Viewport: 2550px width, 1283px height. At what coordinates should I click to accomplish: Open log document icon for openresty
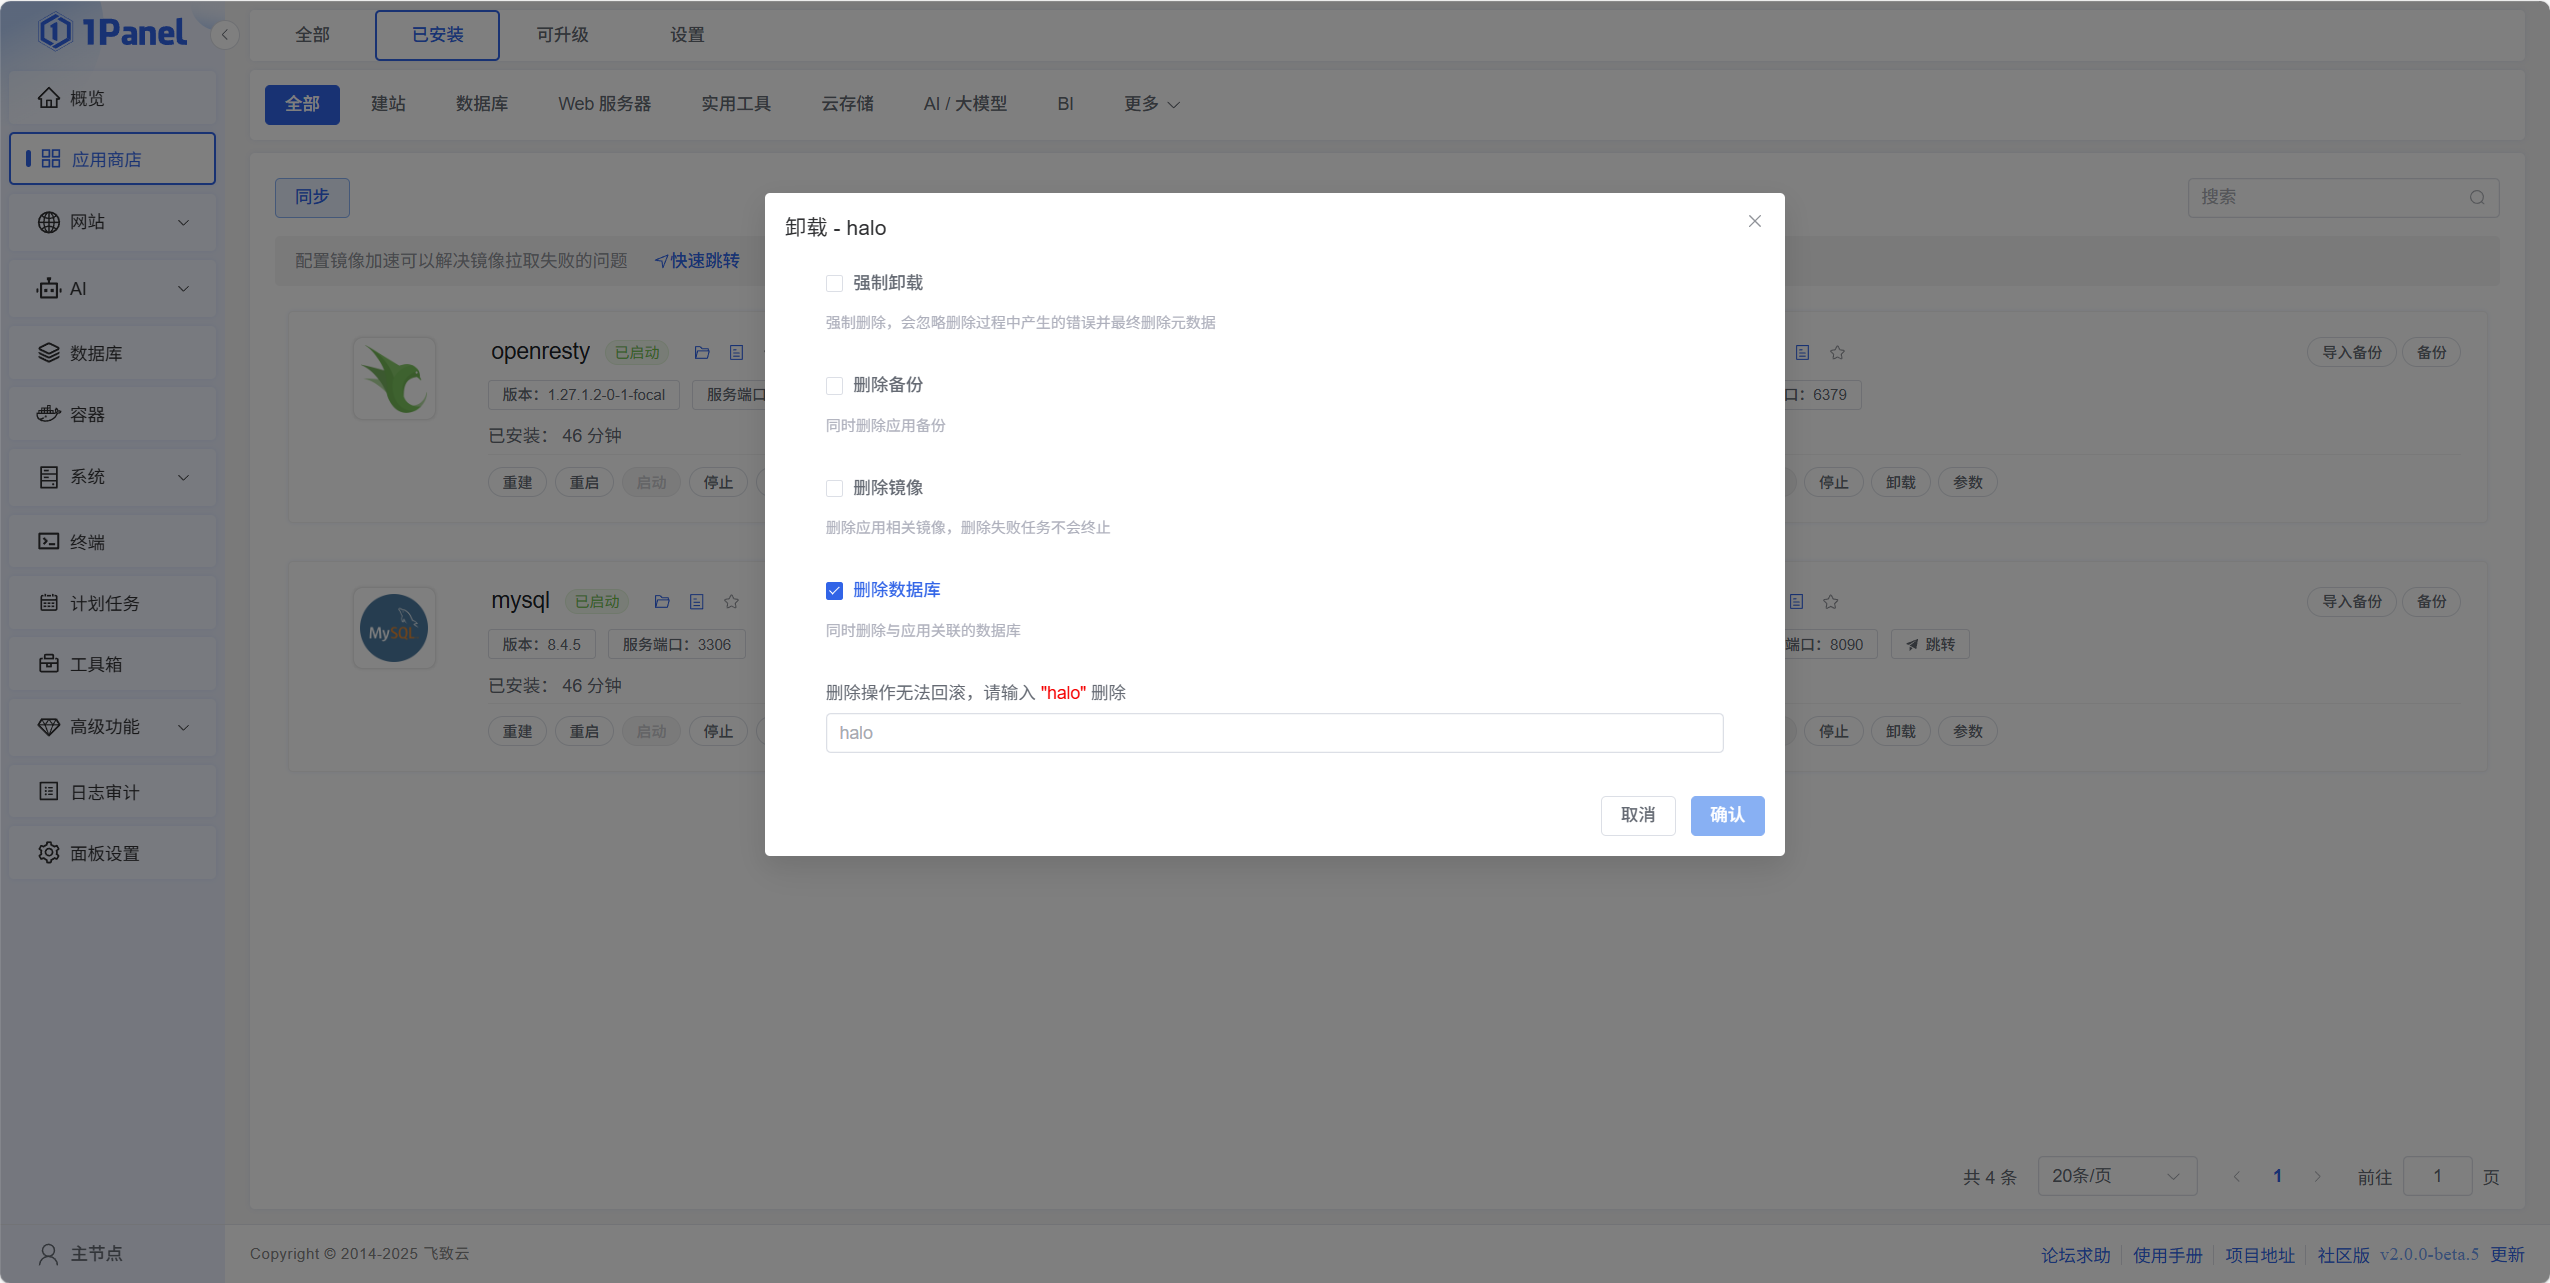(x=737, y=353)
